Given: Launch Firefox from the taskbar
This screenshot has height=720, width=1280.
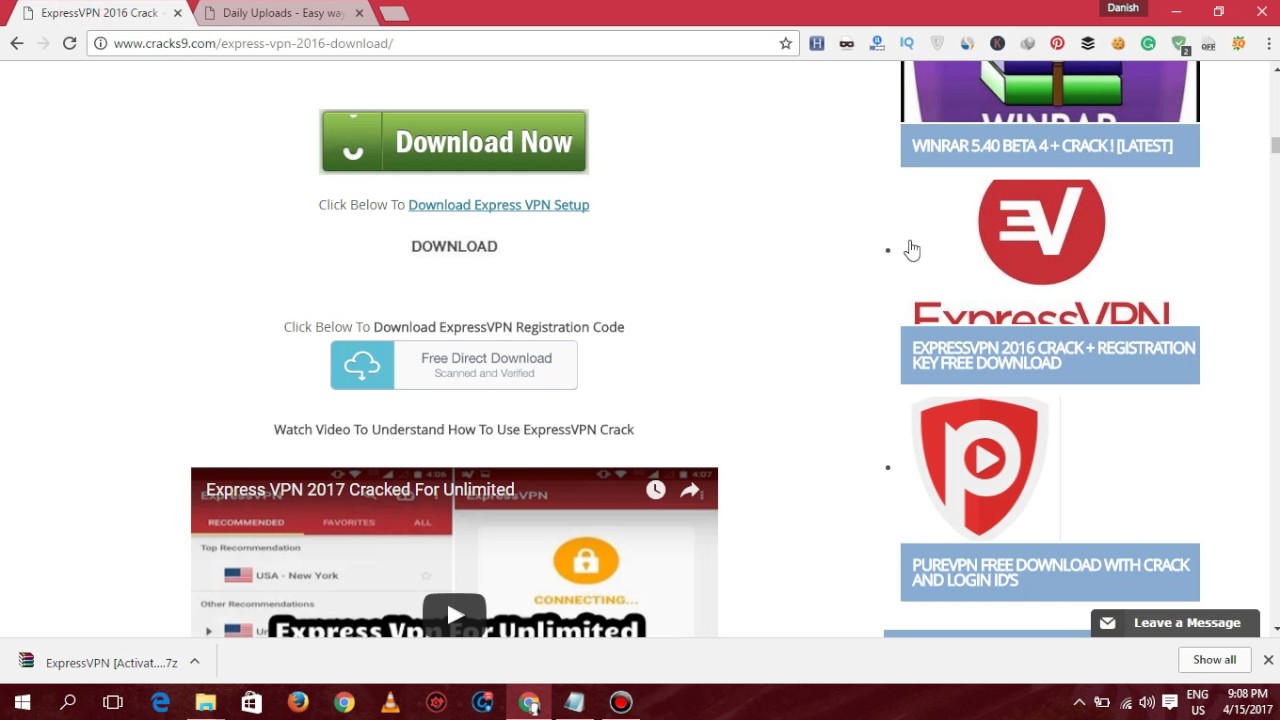Looking at the screenshot, I should click(x=298, y=702).
